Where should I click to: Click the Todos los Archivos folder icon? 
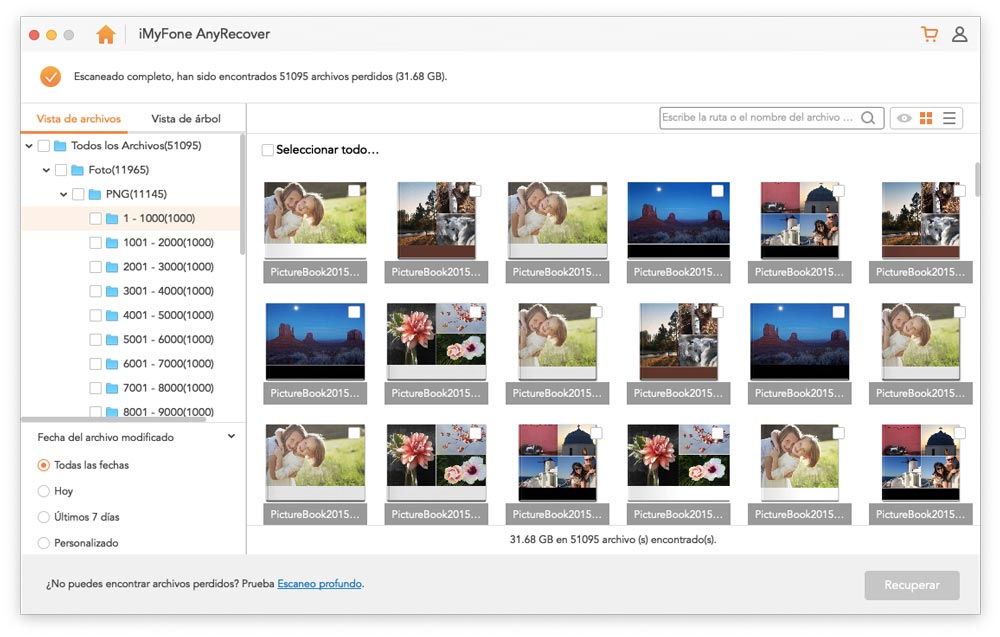61,146
